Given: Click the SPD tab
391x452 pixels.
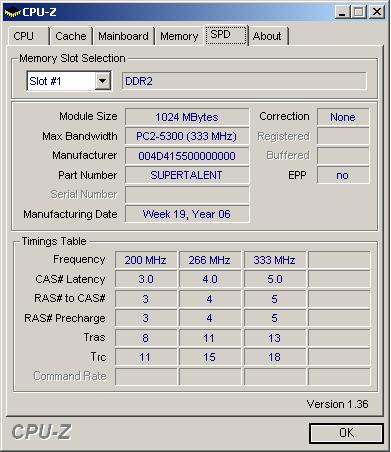Looking at the screenshot, I should [225, 34].
